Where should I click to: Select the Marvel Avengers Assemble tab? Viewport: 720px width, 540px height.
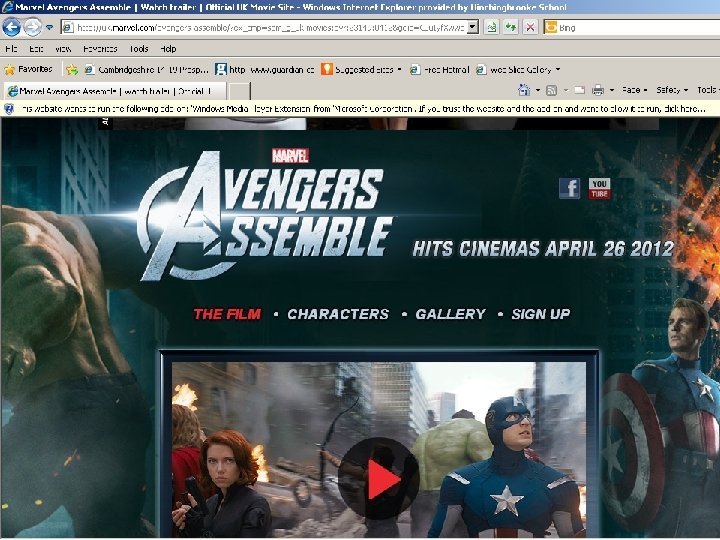(114, 91)
